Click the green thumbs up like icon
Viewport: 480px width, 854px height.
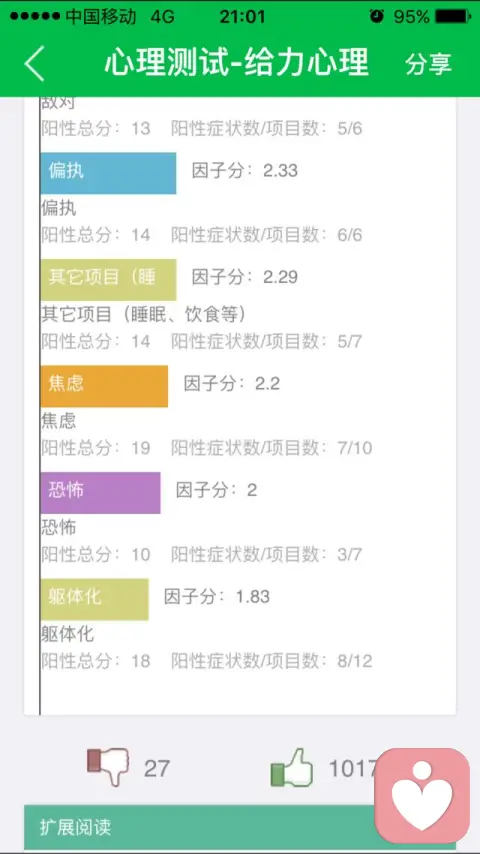coord(292,767)
